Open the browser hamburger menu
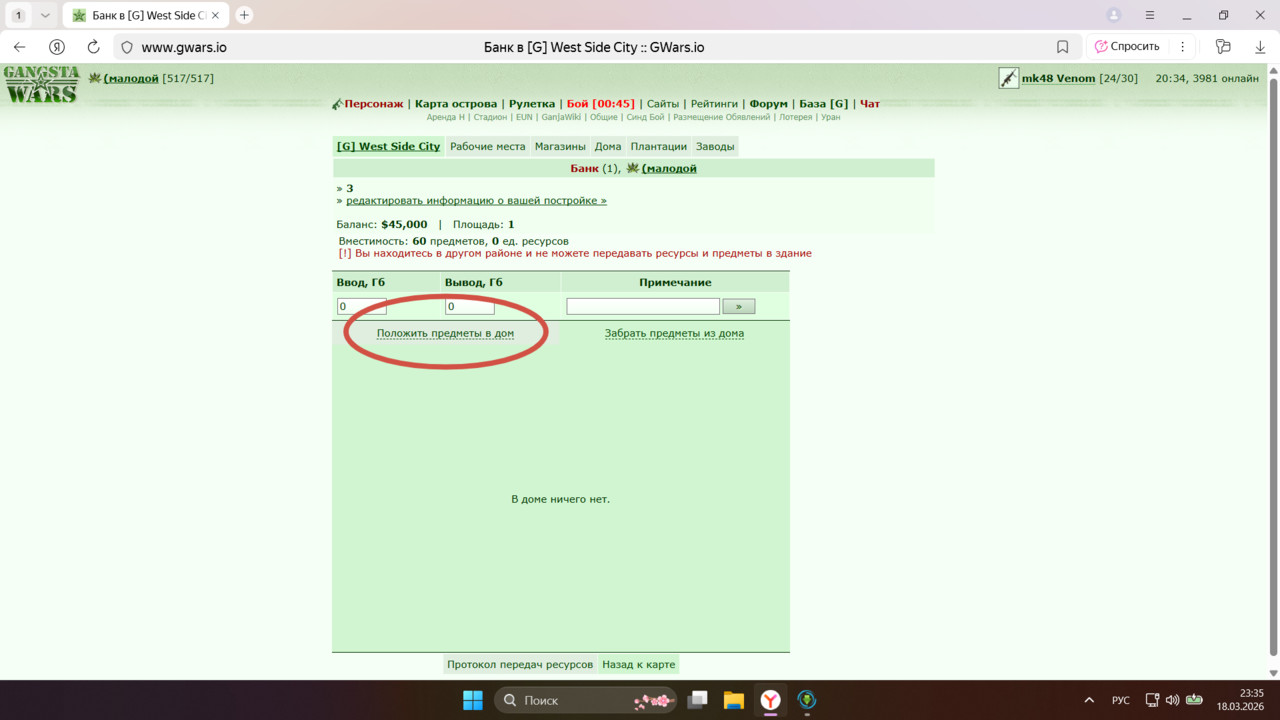The height and width of the screenshot is (720, 1280). pyautogui.click(x=1151, y=15)
